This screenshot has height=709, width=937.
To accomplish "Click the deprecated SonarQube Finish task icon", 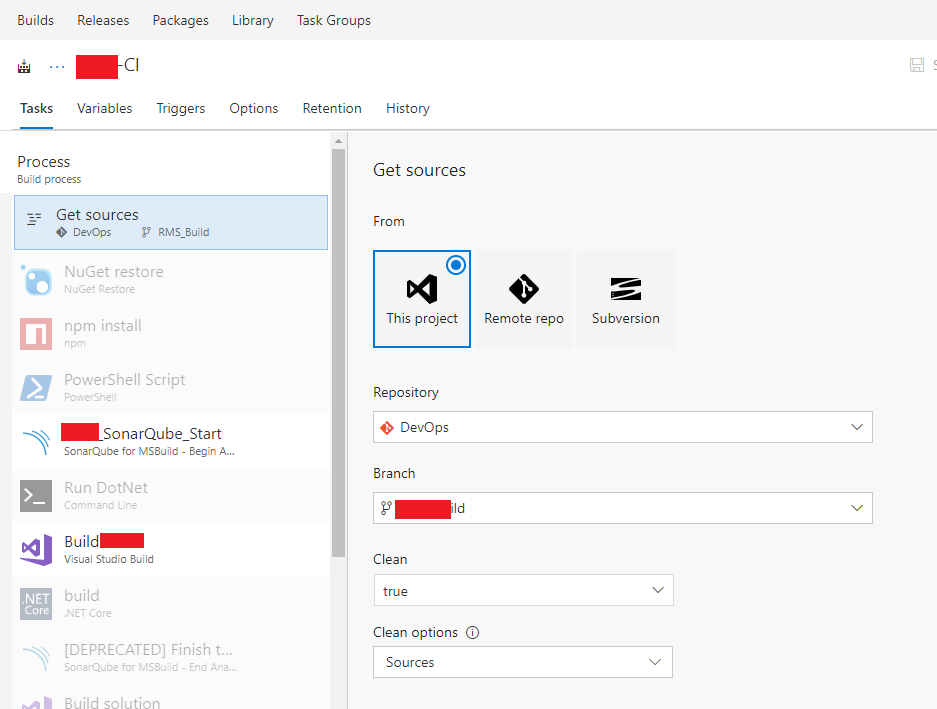I will click(x=36, y=658).
